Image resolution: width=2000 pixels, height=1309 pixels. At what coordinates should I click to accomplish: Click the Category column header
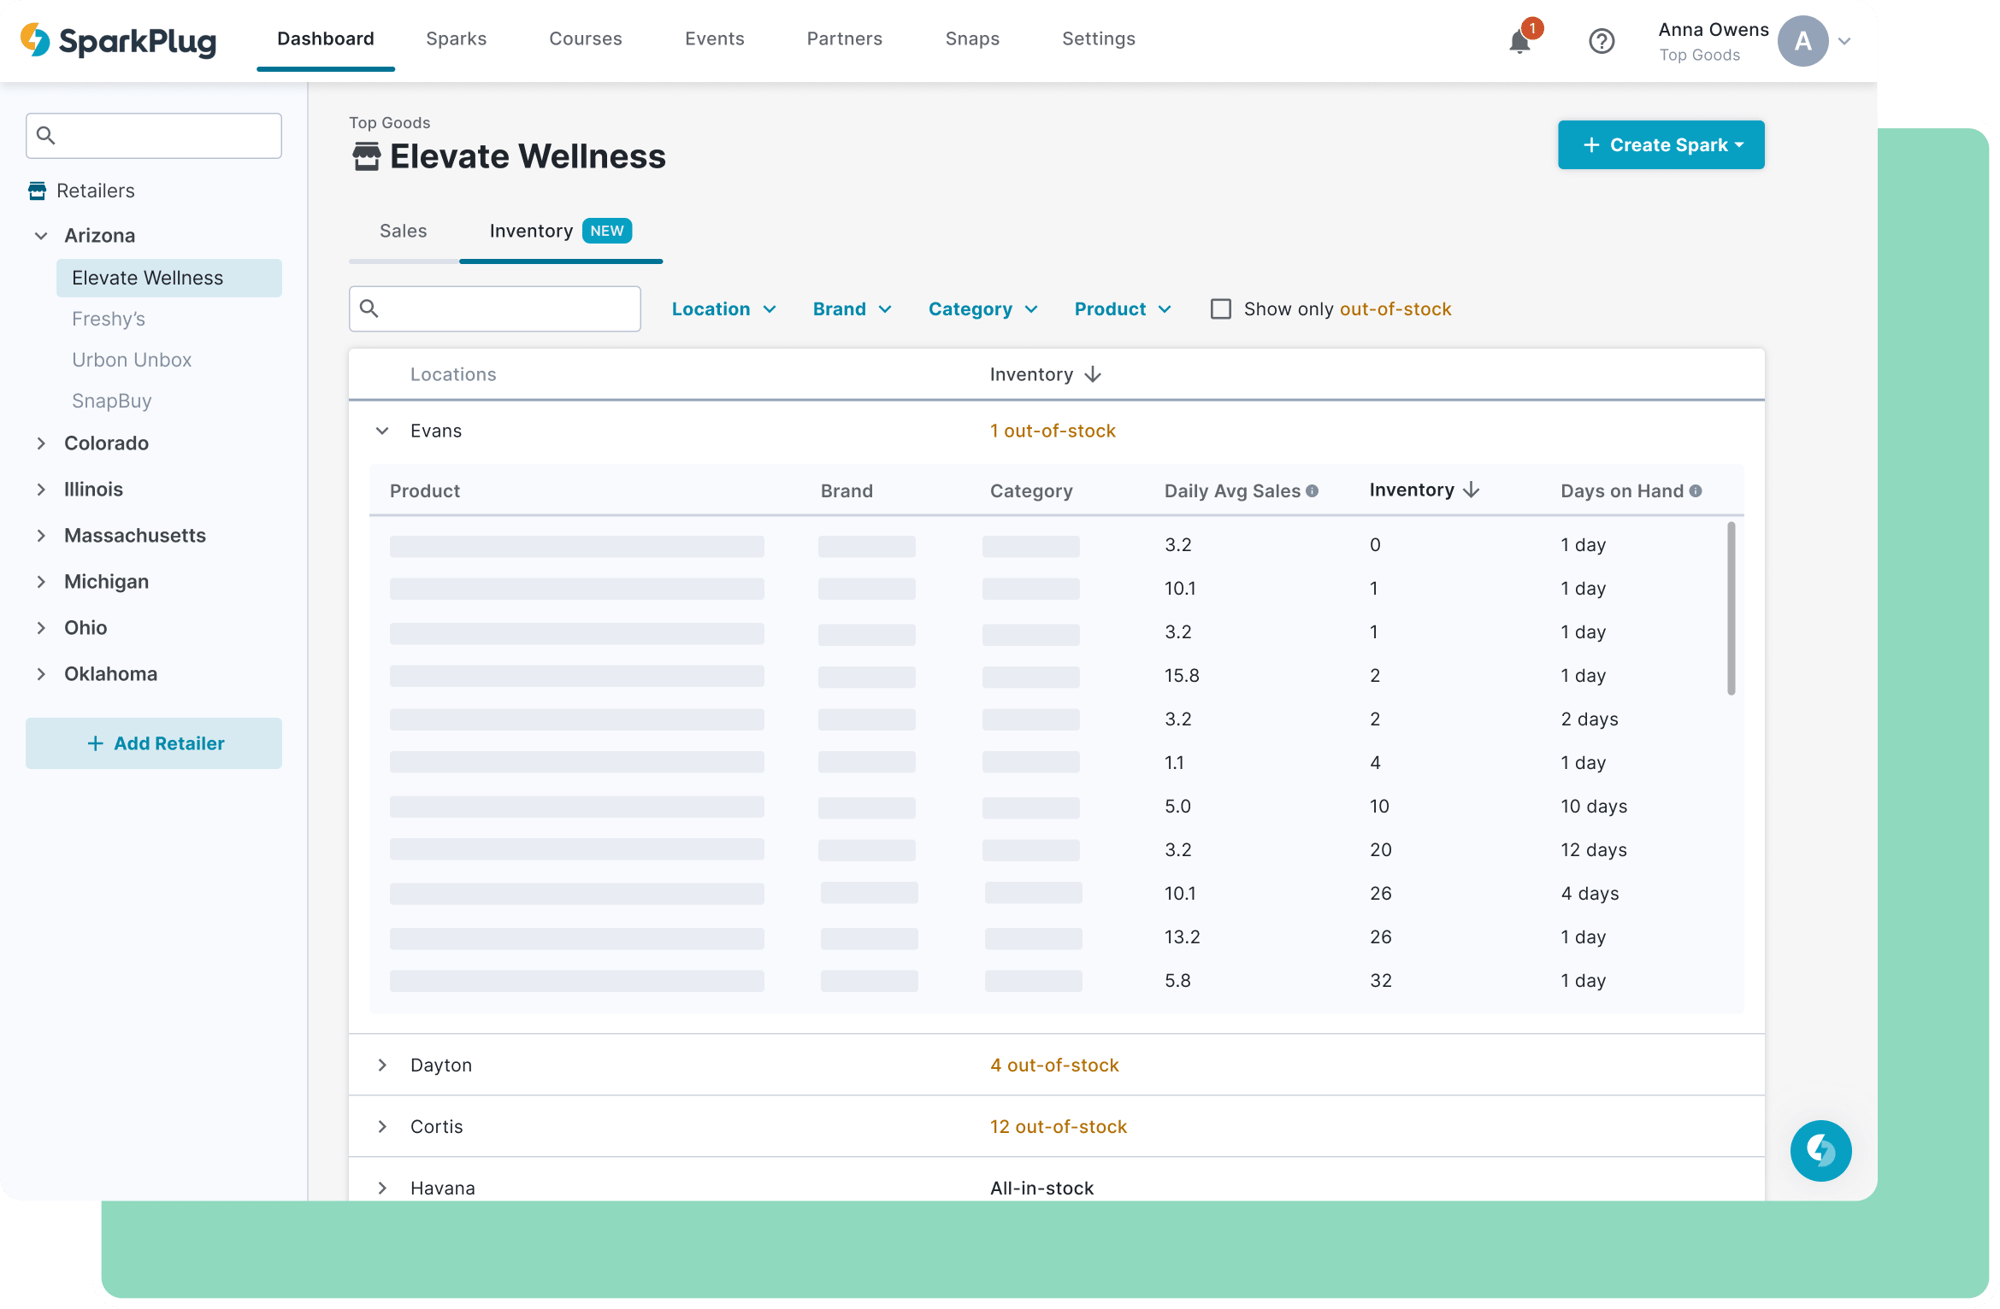pyautogui.click(x=1031, y=491)
